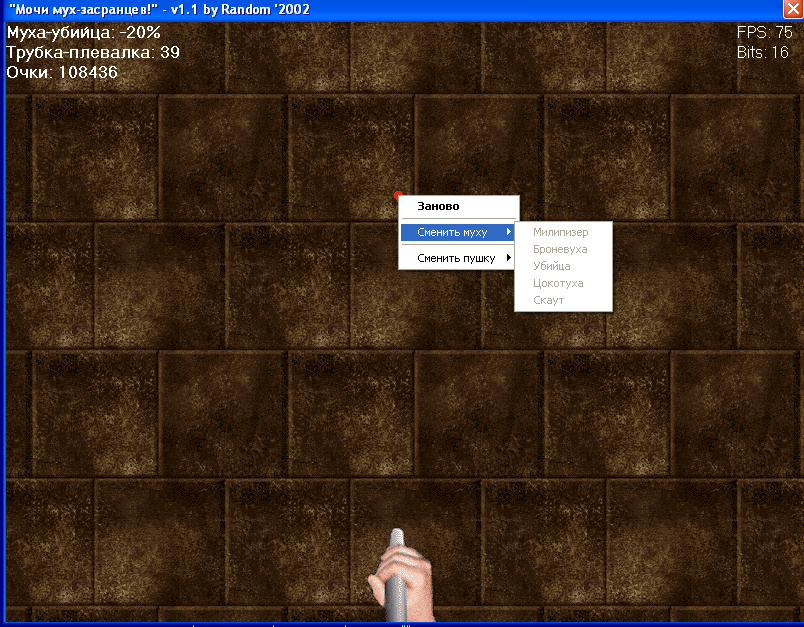Select Заново in the context menu

(458, 206)
